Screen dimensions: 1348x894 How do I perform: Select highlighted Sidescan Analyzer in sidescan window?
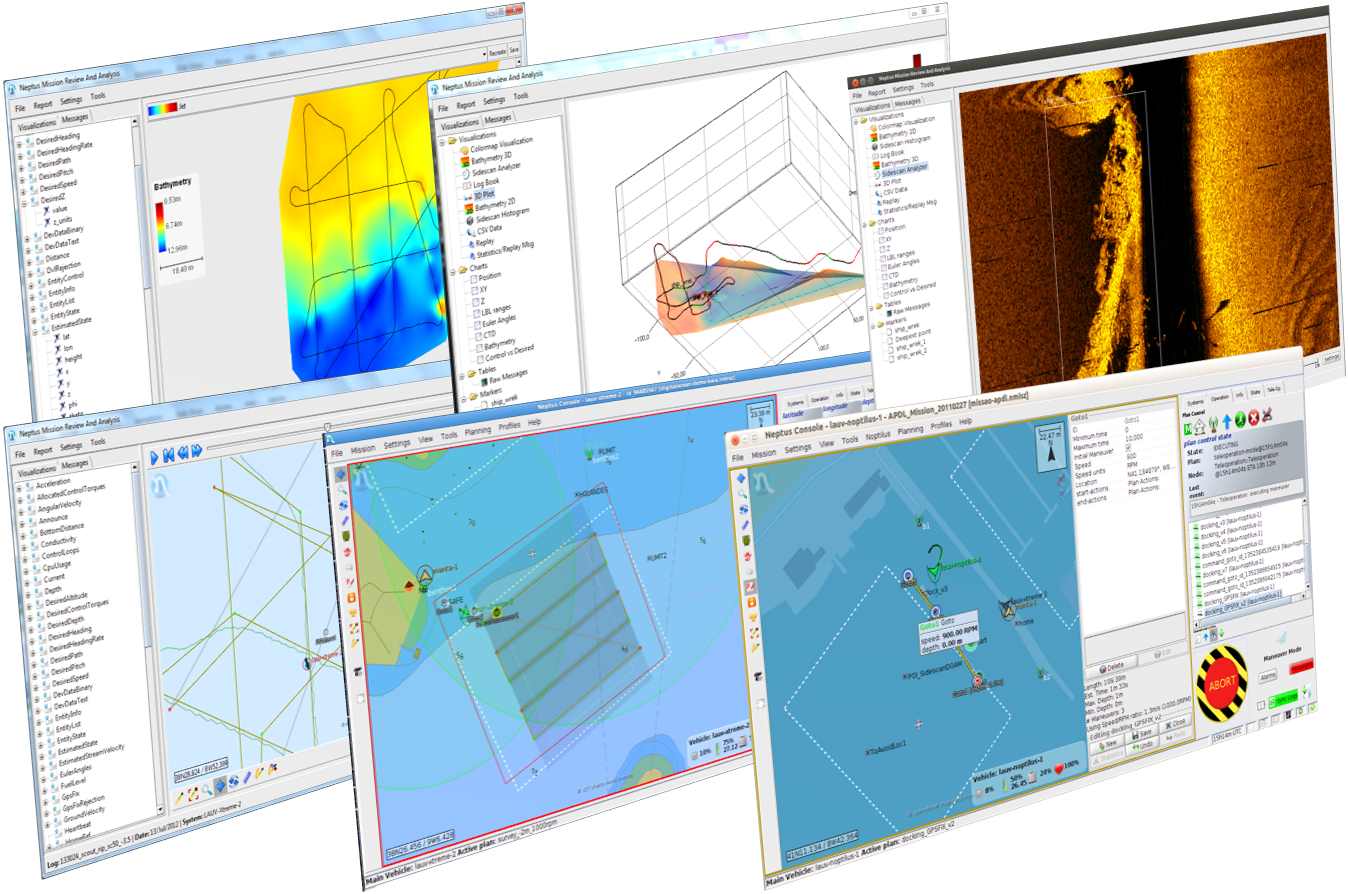(905, 171)
